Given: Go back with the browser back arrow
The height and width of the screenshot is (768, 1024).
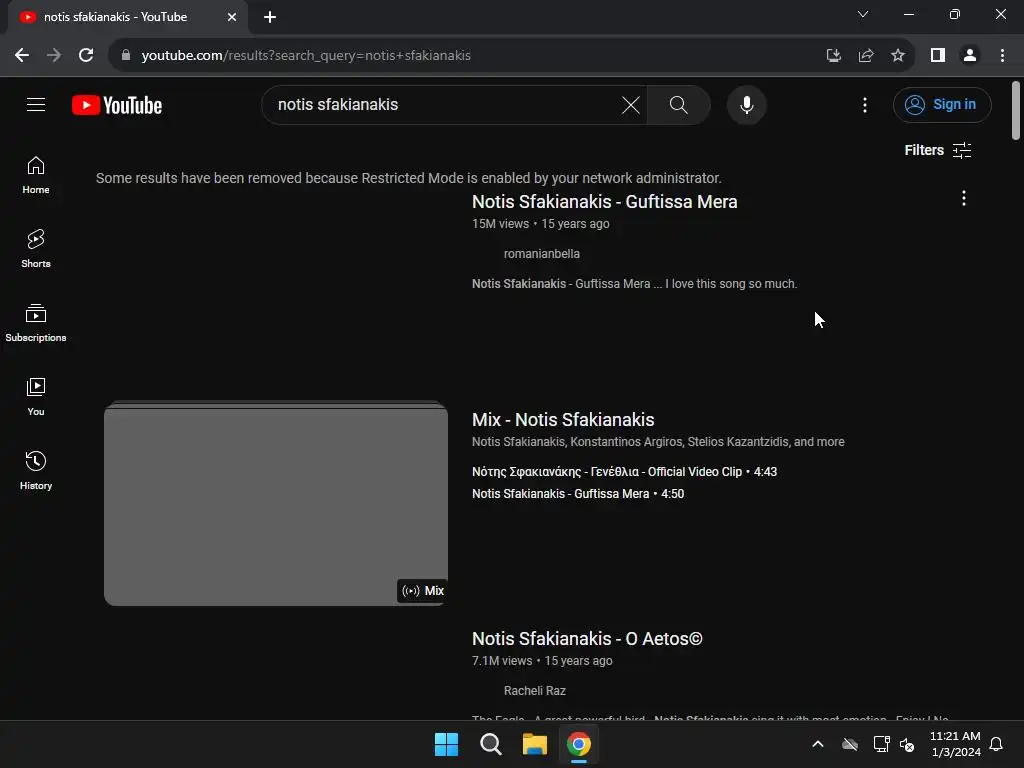Looking at the screenshot, I should (22, 56).
